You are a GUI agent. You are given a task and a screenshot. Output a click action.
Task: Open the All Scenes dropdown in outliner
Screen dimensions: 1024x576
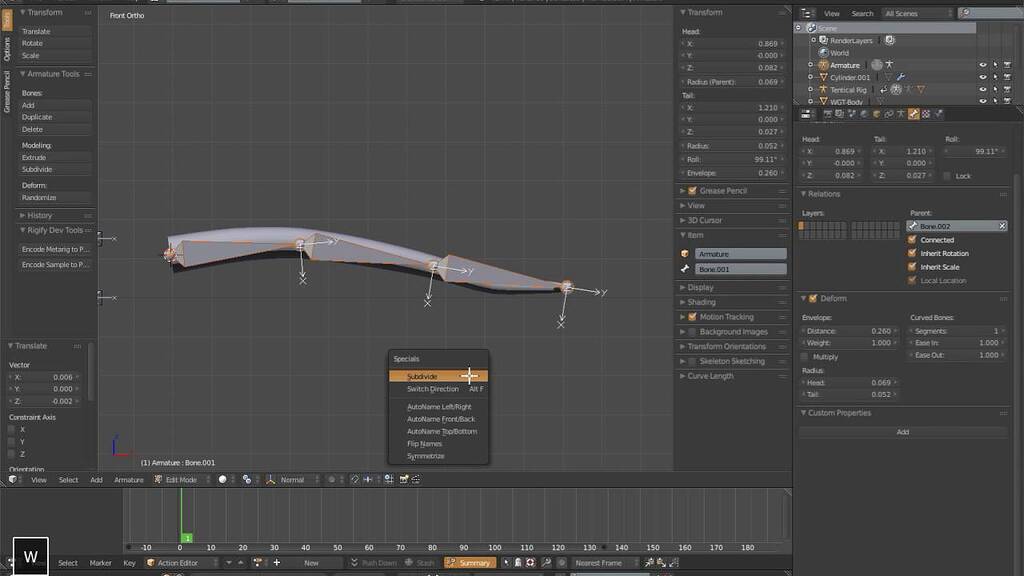click(x=918, y=13)
